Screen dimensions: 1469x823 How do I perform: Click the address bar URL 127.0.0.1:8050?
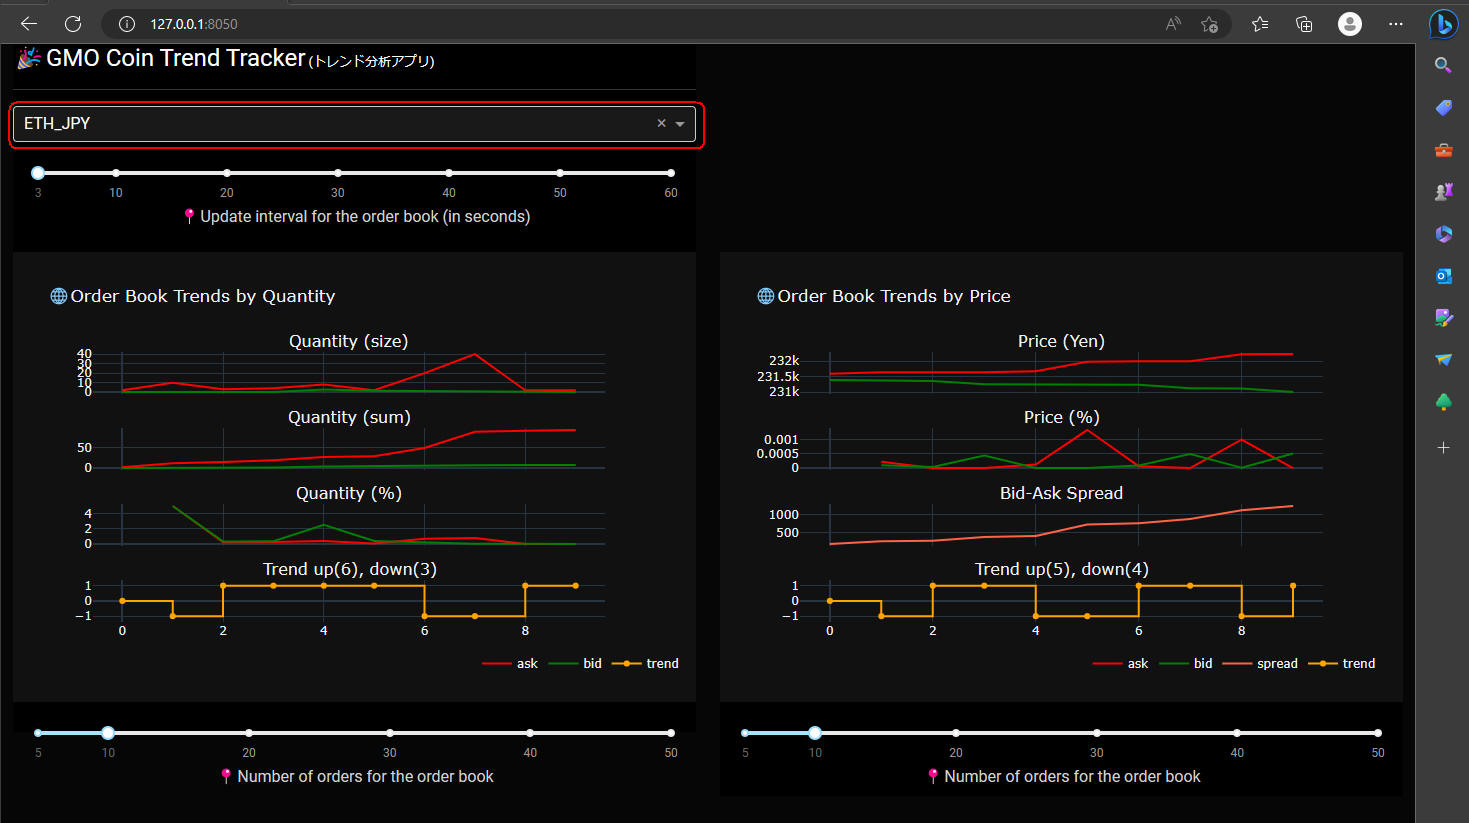(x=194, y=24)
